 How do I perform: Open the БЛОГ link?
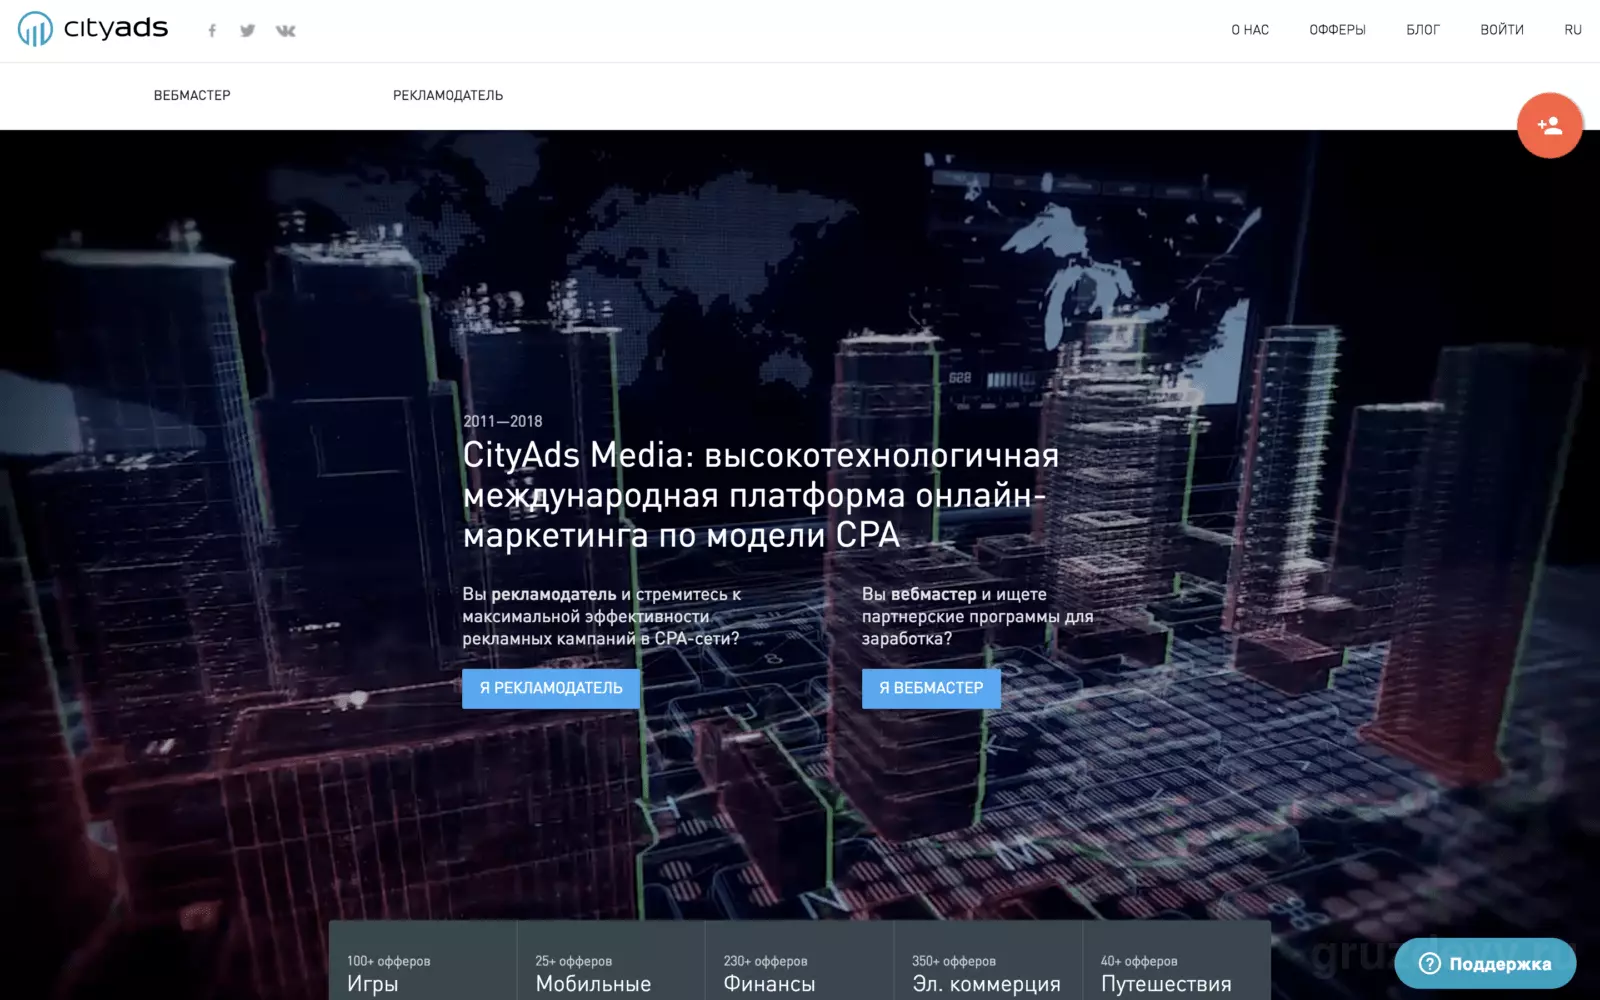coord(1423,30)
